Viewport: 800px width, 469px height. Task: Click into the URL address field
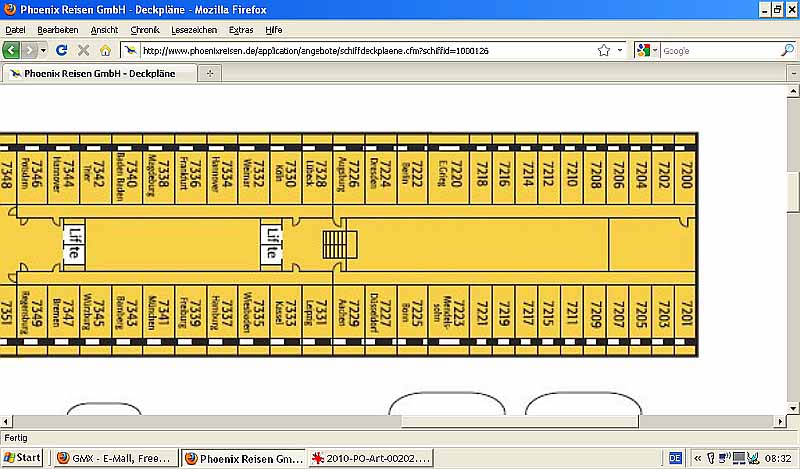pos(367,51)
